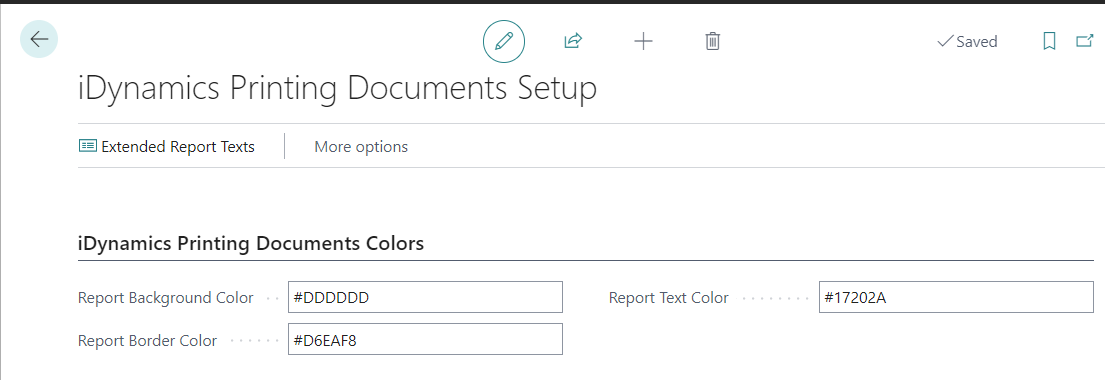
Task: Click the pencil edit icon
Action: (504, 42)
